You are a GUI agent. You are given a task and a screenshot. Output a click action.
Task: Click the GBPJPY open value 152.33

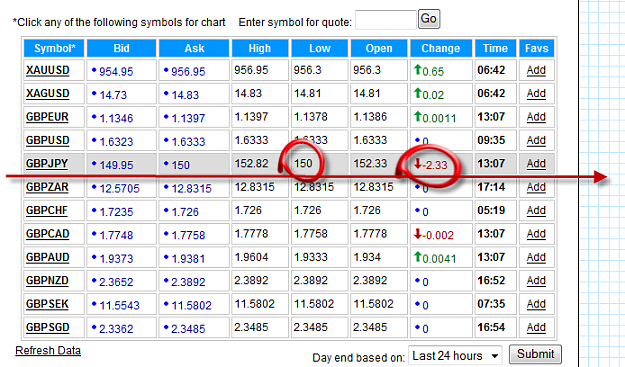[370, 164]
